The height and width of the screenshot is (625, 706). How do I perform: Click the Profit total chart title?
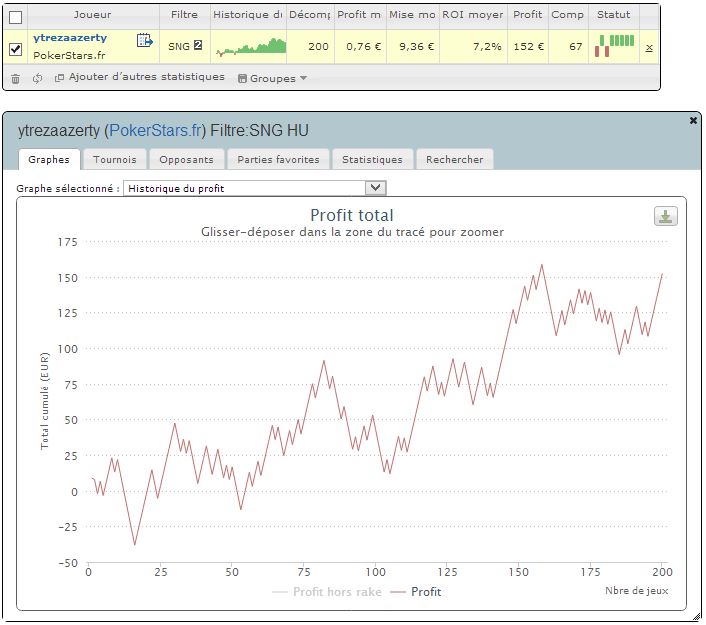[352, 215]
